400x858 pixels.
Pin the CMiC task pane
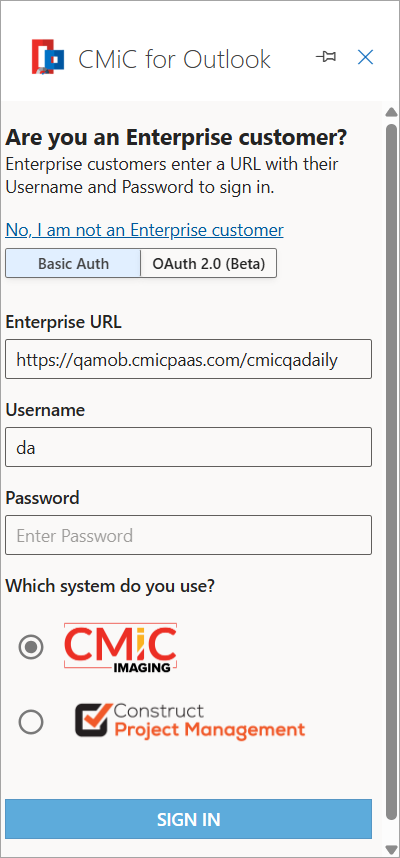tap(326, 57)
